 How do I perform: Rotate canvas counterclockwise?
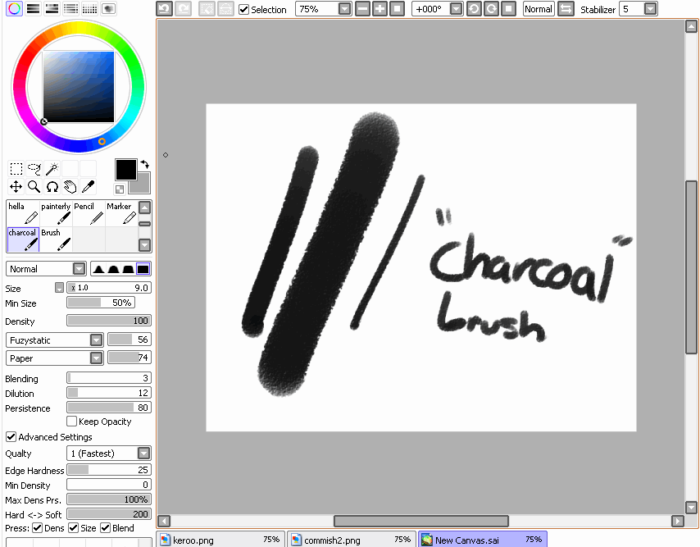(x=474, y=9)
